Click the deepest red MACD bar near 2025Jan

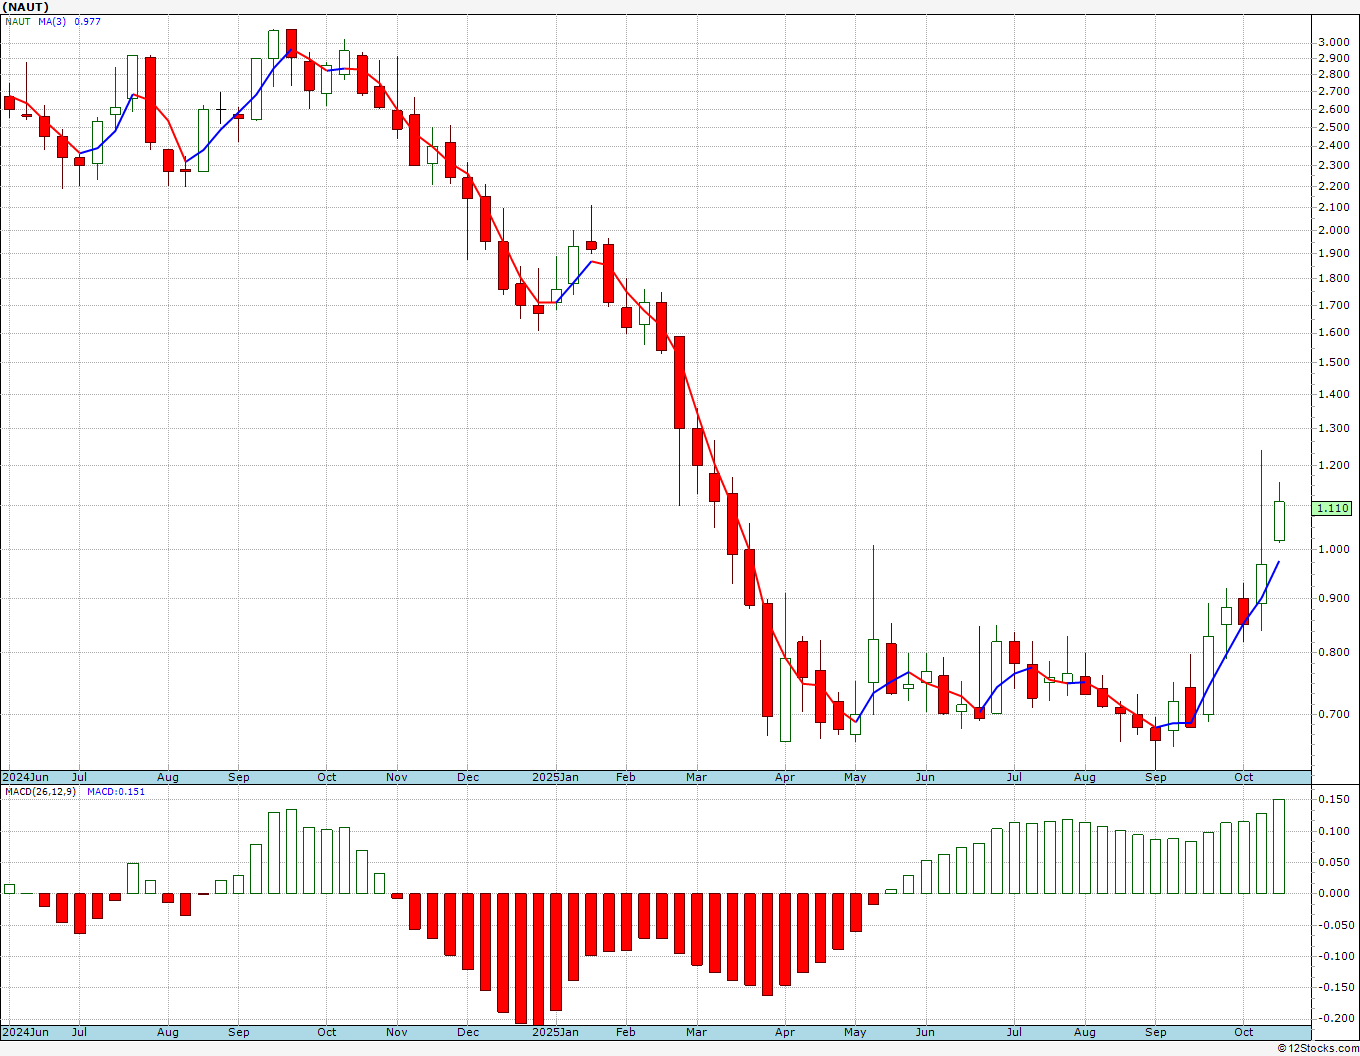(538, 959)
